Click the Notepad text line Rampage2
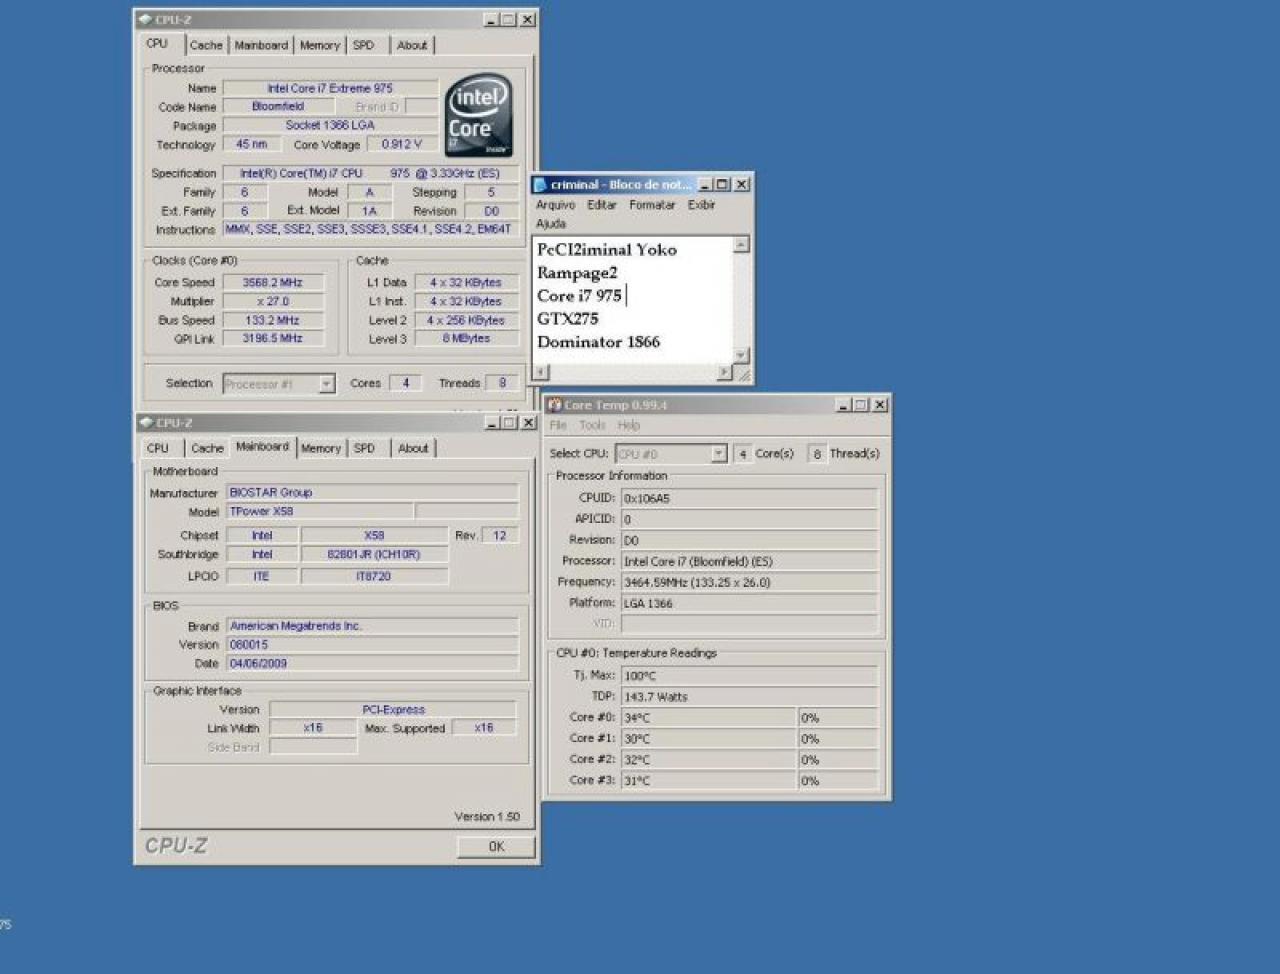Image resolution: width=1280 pixels, height=974 pixels. 577,273
